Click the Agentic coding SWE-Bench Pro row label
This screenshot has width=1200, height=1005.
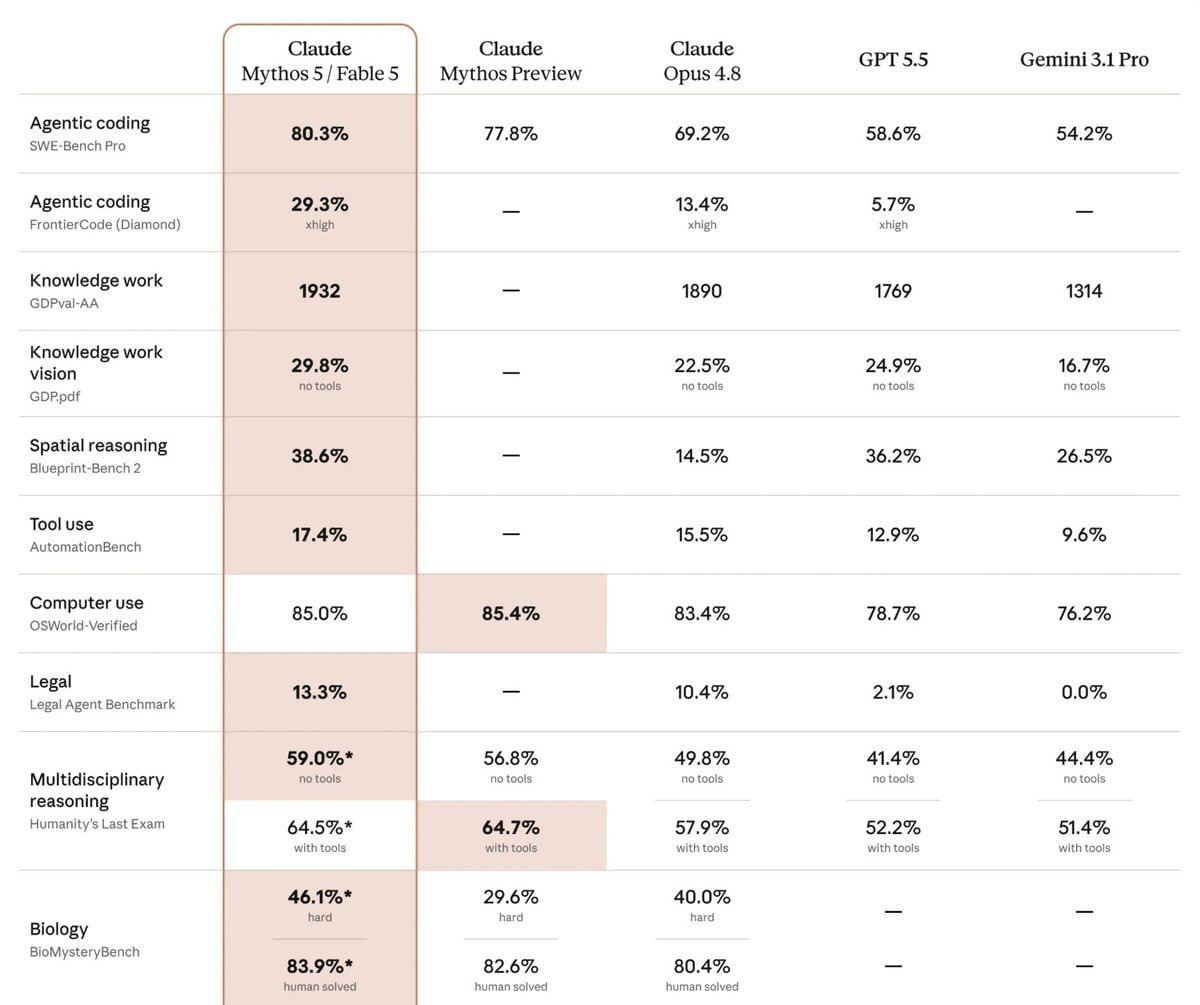click(x=90, y=133)
